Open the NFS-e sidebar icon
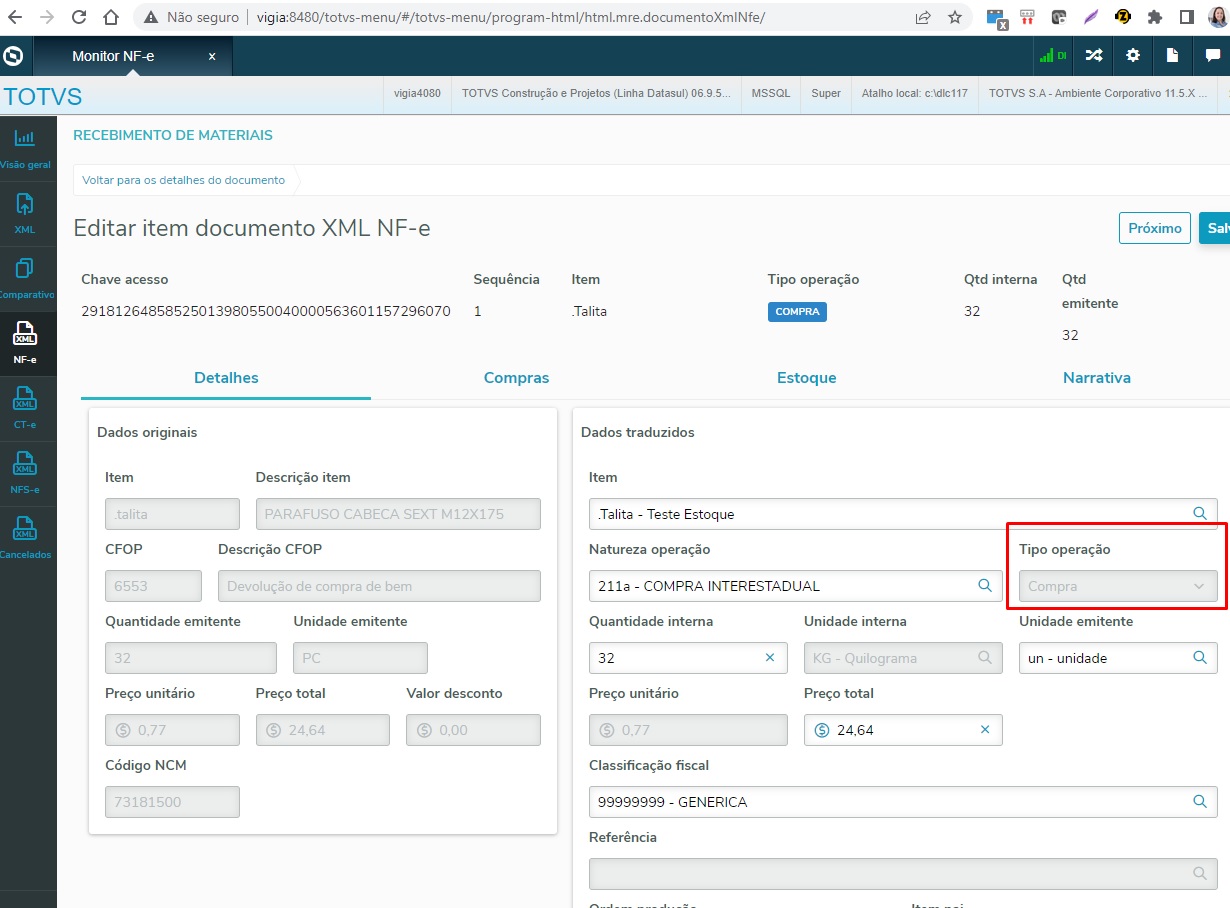This screenshot has width=1230, height=908. pos(25,473)
